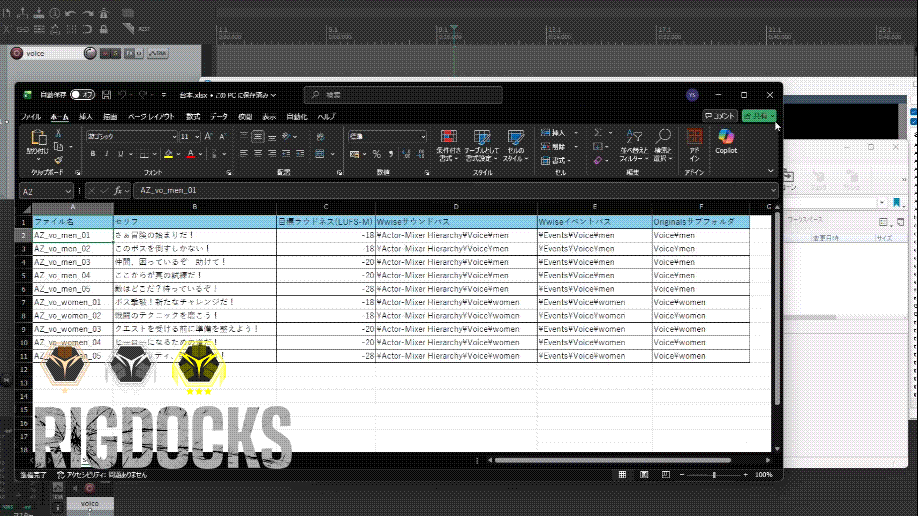Open Format as Table
The image size is (918, 516).
(x=481, y=146)
